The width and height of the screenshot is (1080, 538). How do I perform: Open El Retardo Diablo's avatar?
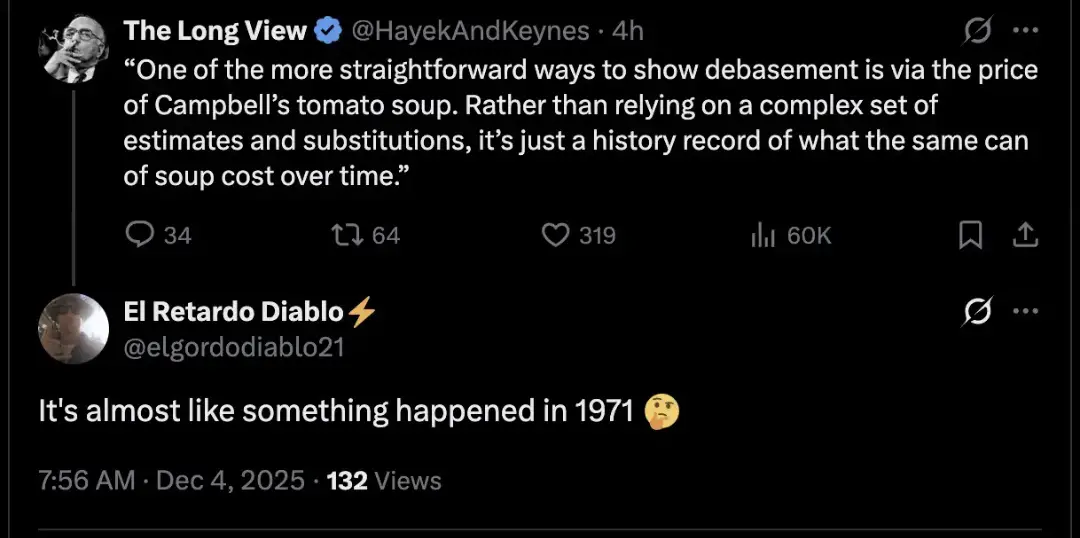click(72, 329)
